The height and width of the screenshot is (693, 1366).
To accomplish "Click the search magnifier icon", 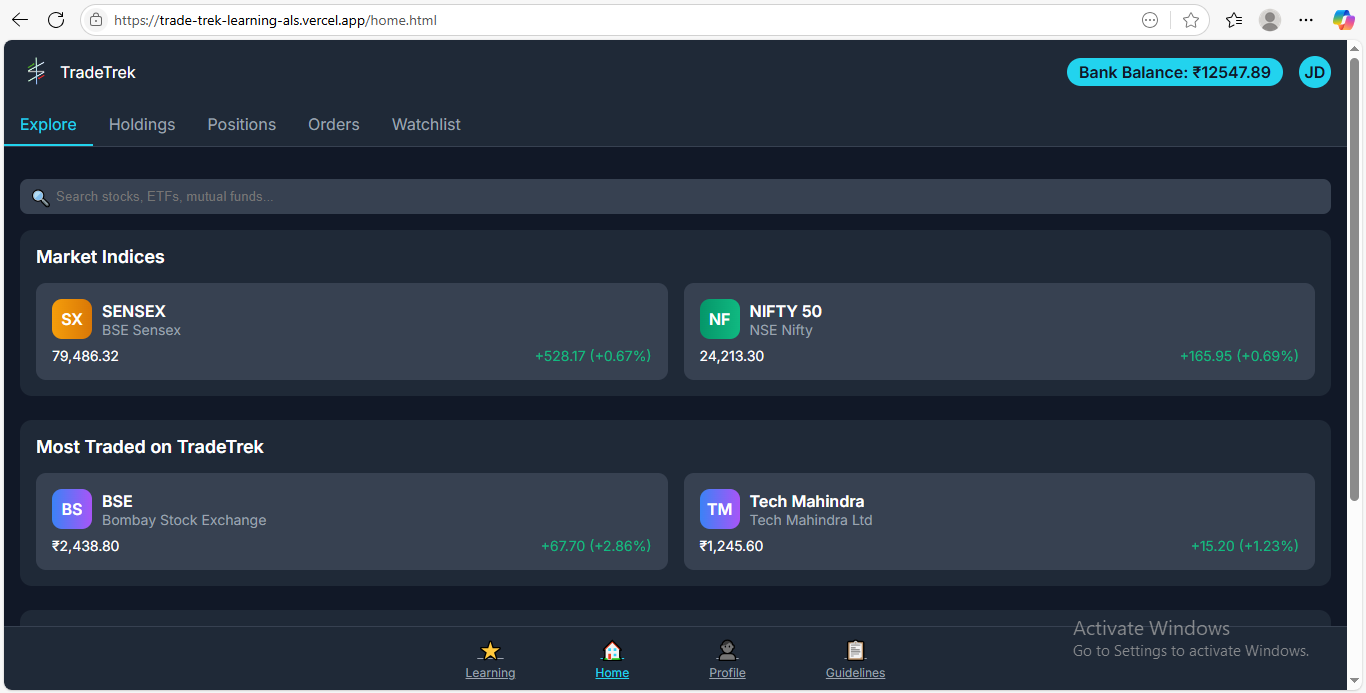I will click(x=41, y=197).
